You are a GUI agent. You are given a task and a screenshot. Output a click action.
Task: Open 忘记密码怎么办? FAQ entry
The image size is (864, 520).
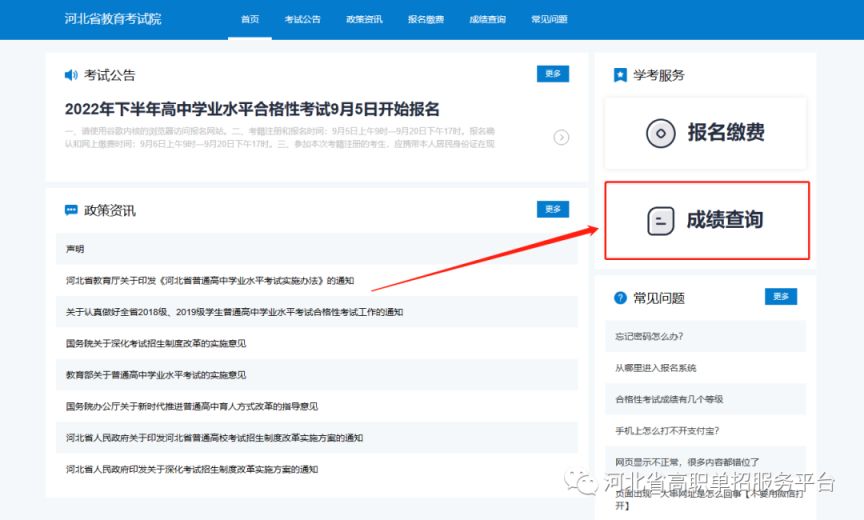(x=649, y=336)
